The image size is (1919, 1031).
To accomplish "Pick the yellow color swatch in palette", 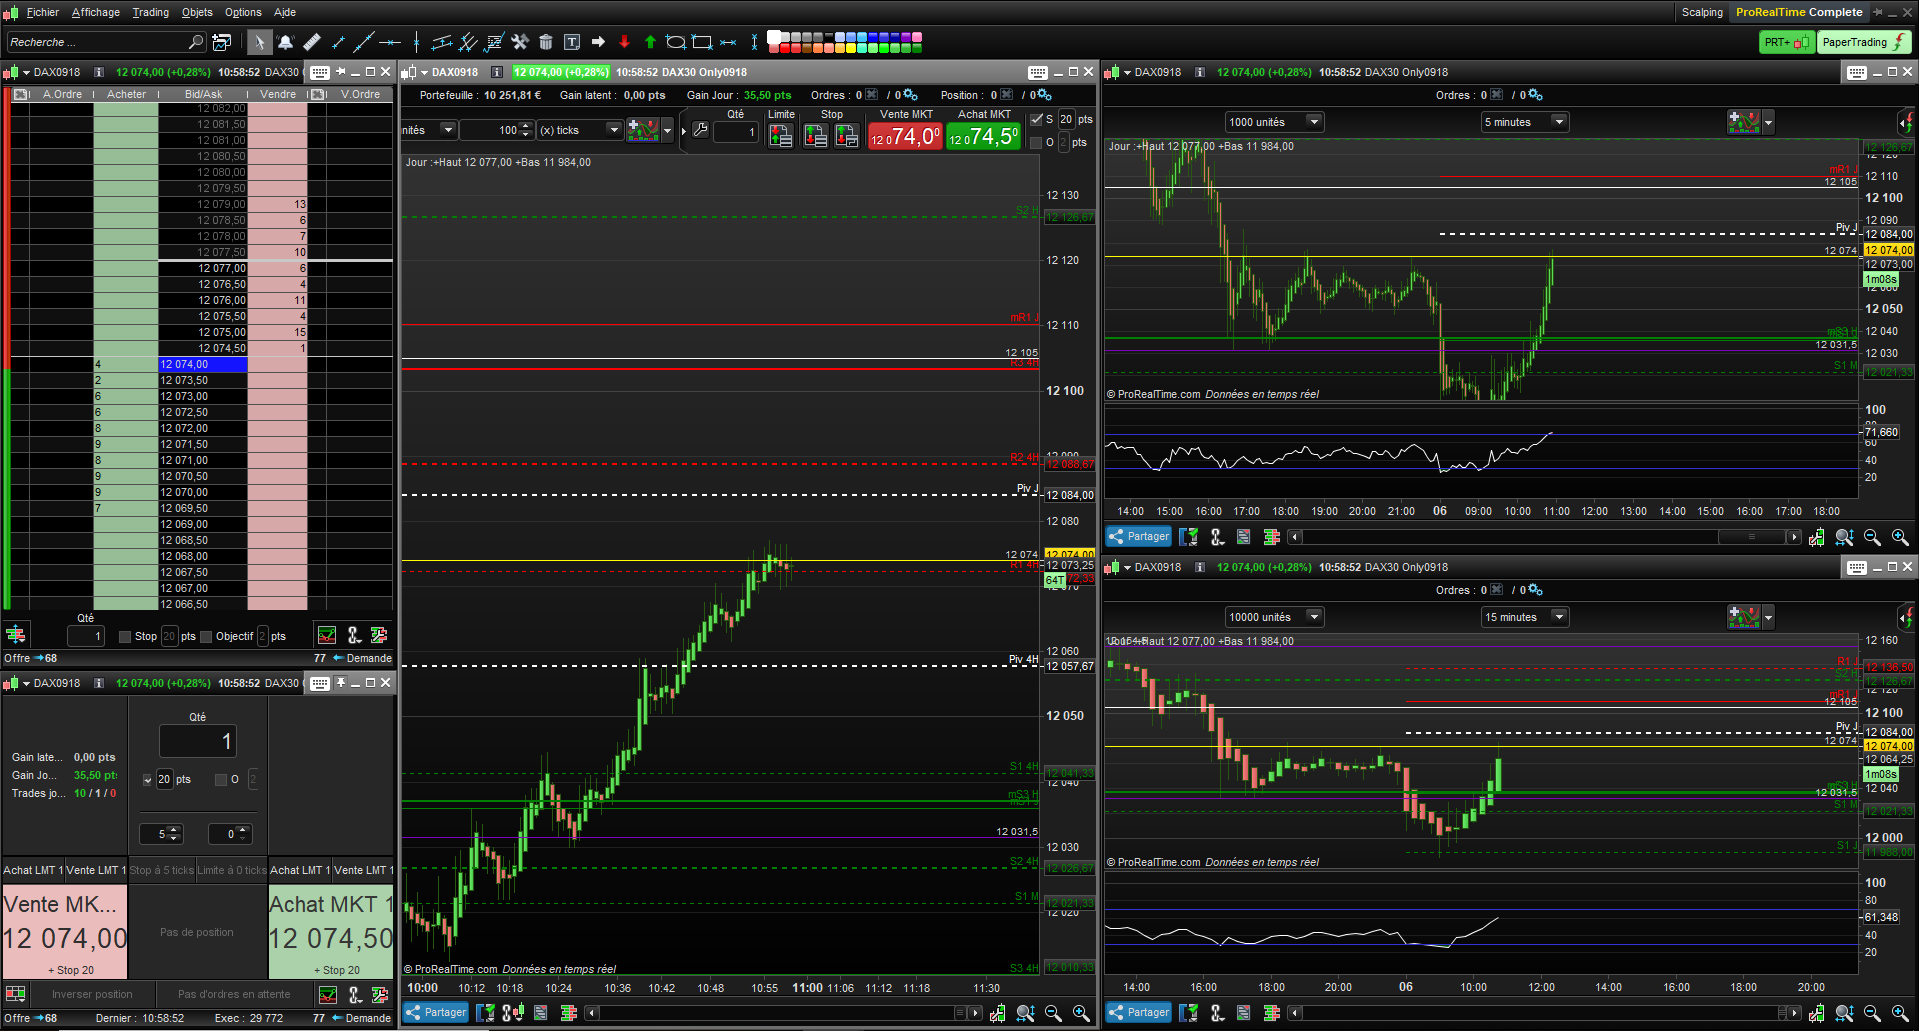I will point(851,47).
